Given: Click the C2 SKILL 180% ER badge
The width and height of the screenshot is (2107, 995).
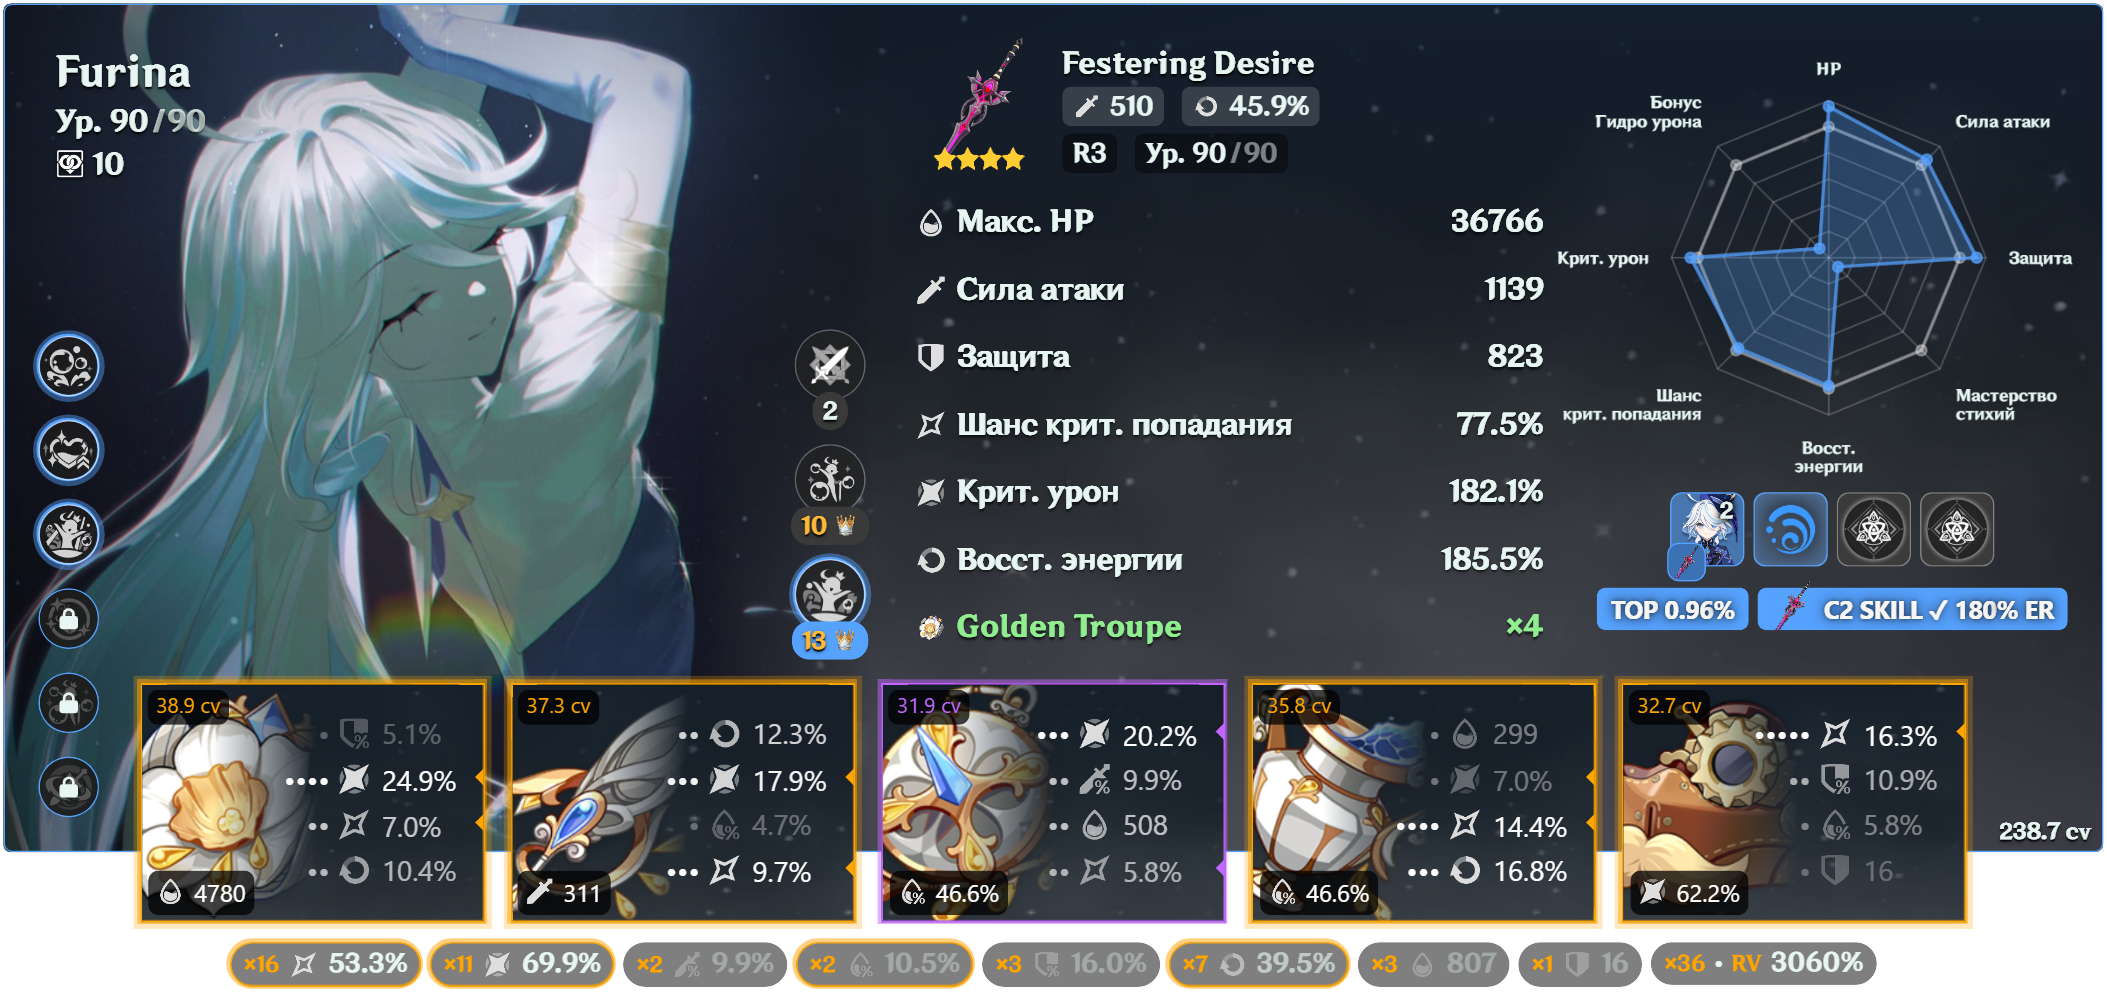Looking at the screenshot, I should coord(1913,610).
